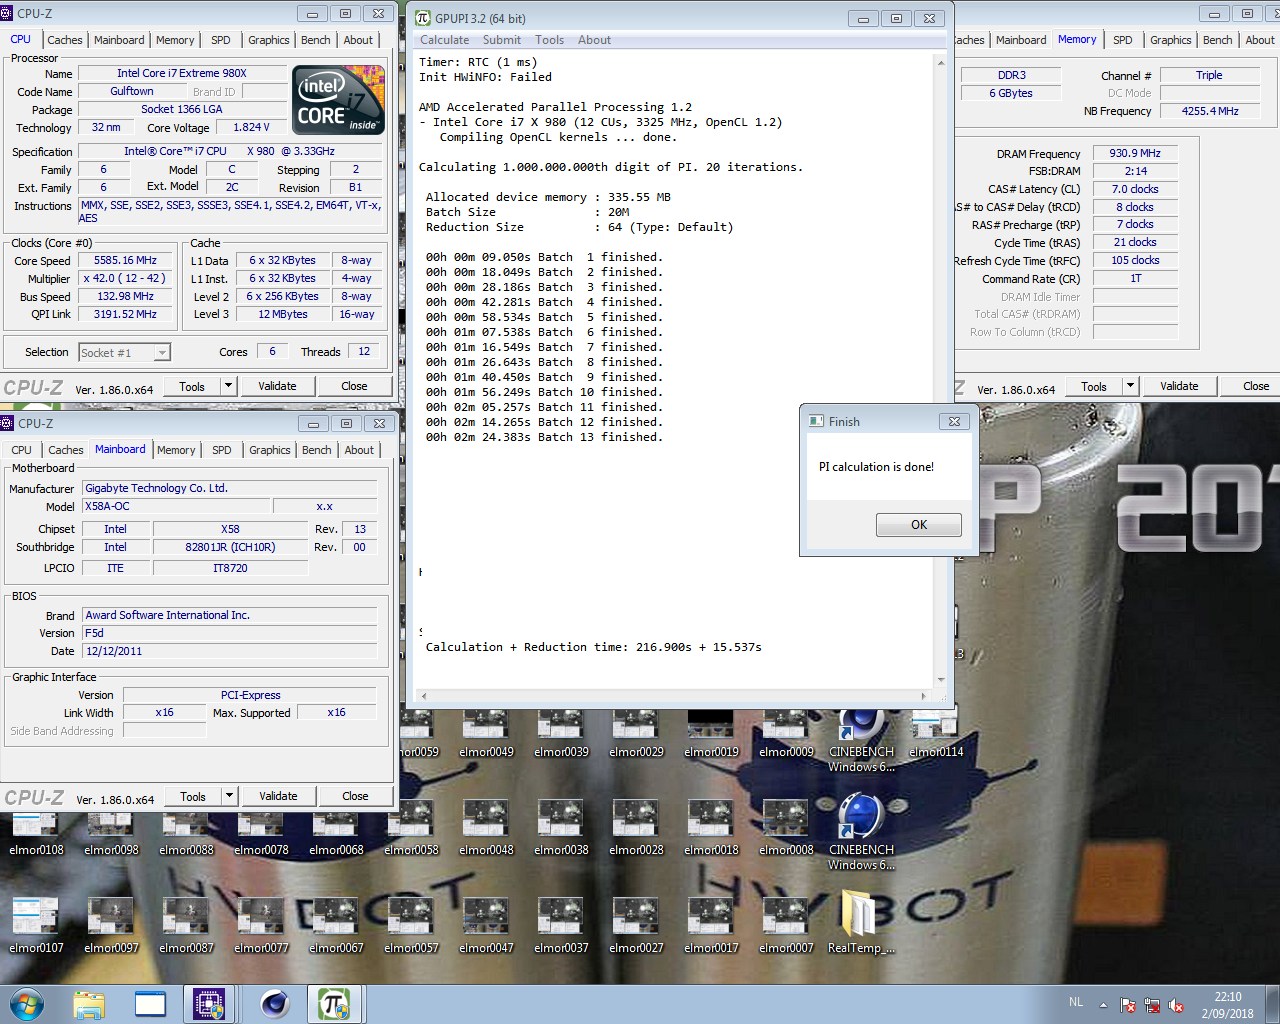Open About menu in GPUPI
This screenshot has height=1024, width=1280.
[594, 40]
